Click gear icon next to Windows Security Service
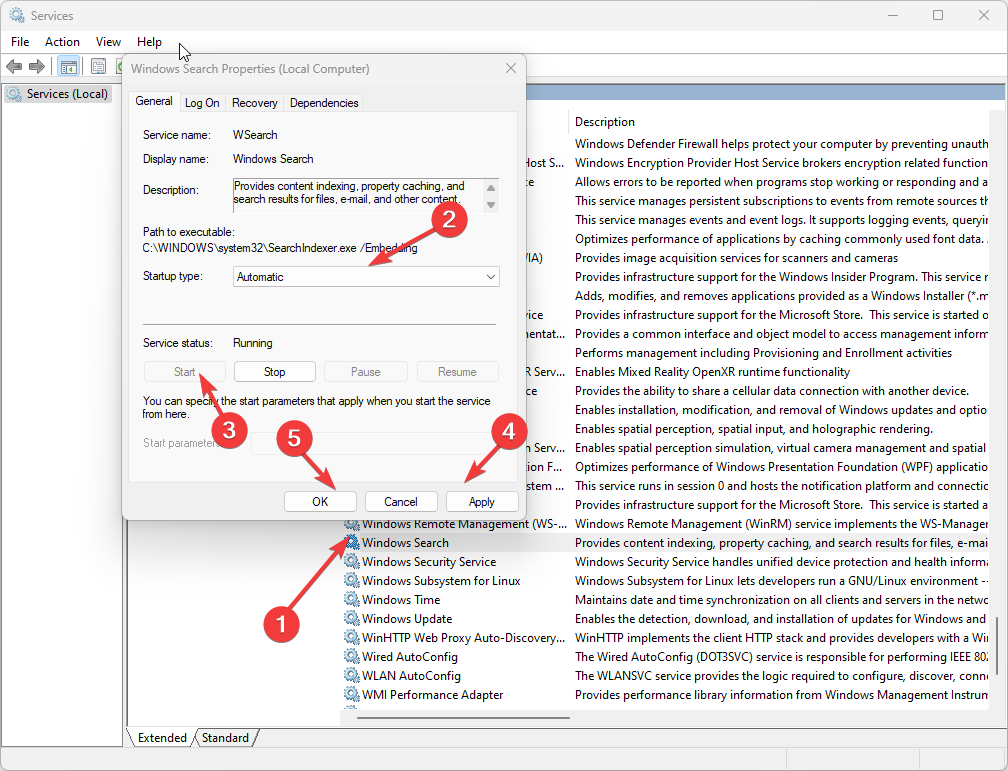 (x=351, y=561)
